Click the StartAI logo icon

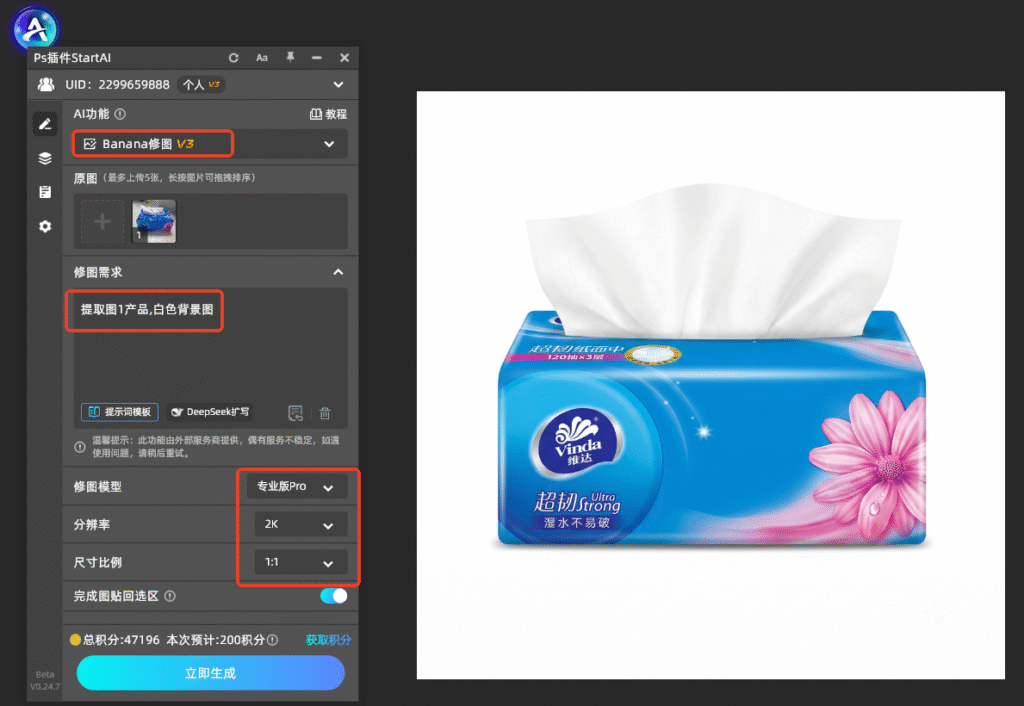(35, 27)
